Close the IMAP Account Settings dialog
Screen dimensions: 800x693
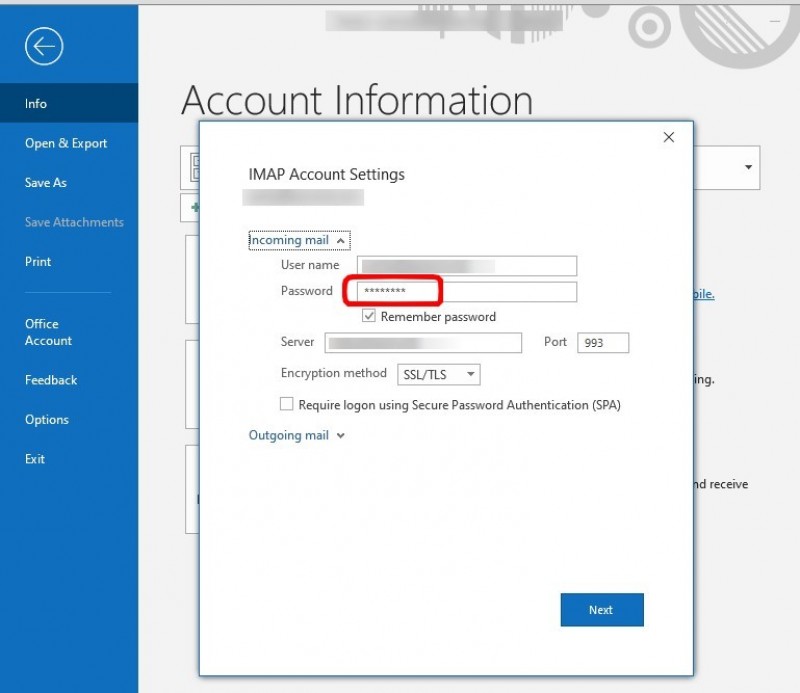coord(669,138)
